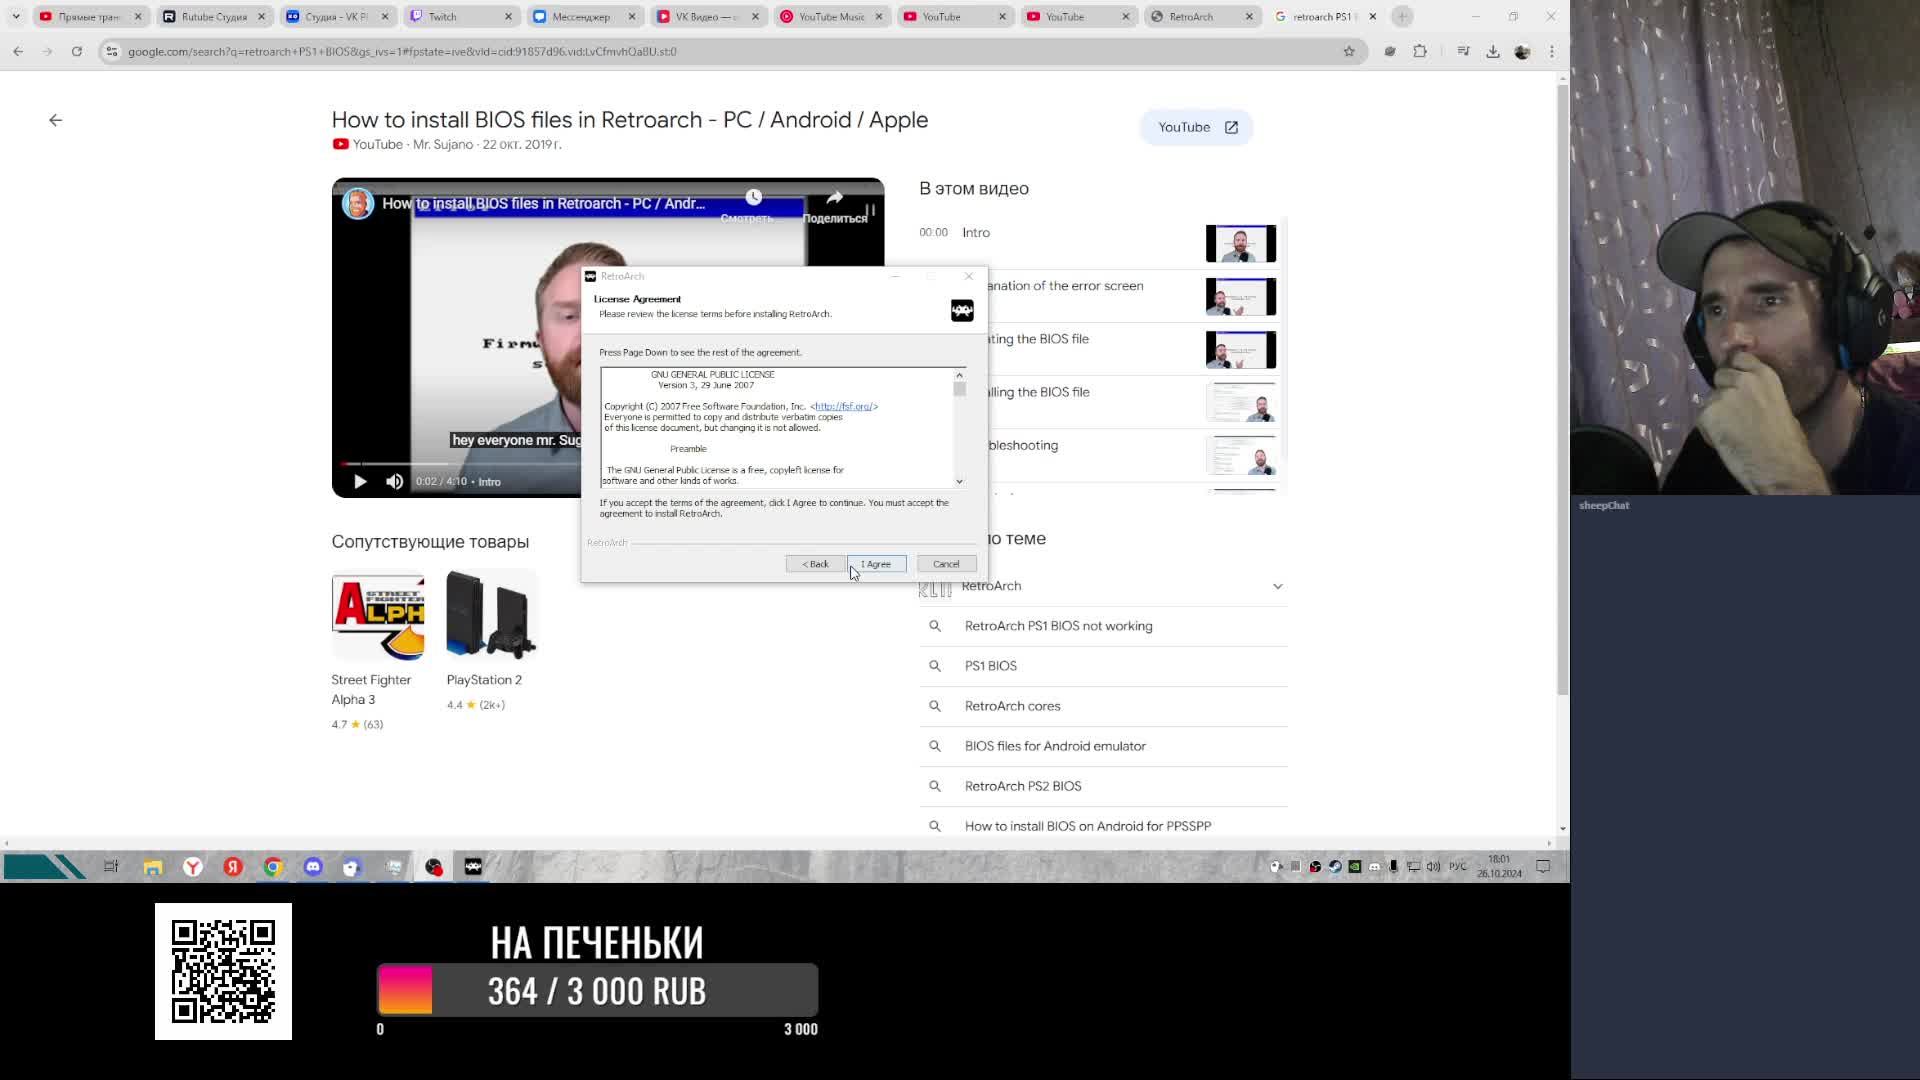Expand the RetroArch topic chevron
The width and height of the screenshot is (1920, 1080).
coord(1277,586)
